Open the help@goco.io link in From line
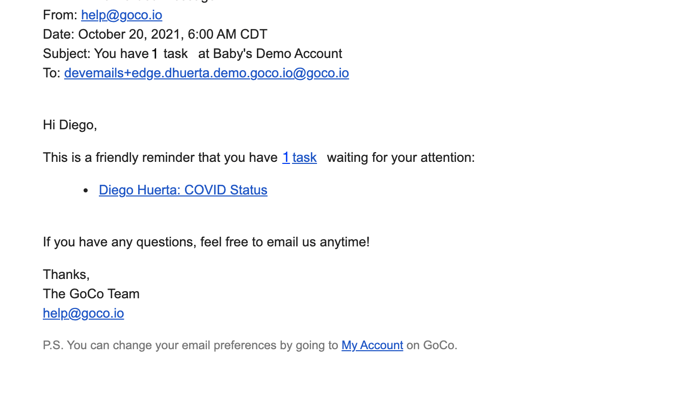 tap(122, 15)
